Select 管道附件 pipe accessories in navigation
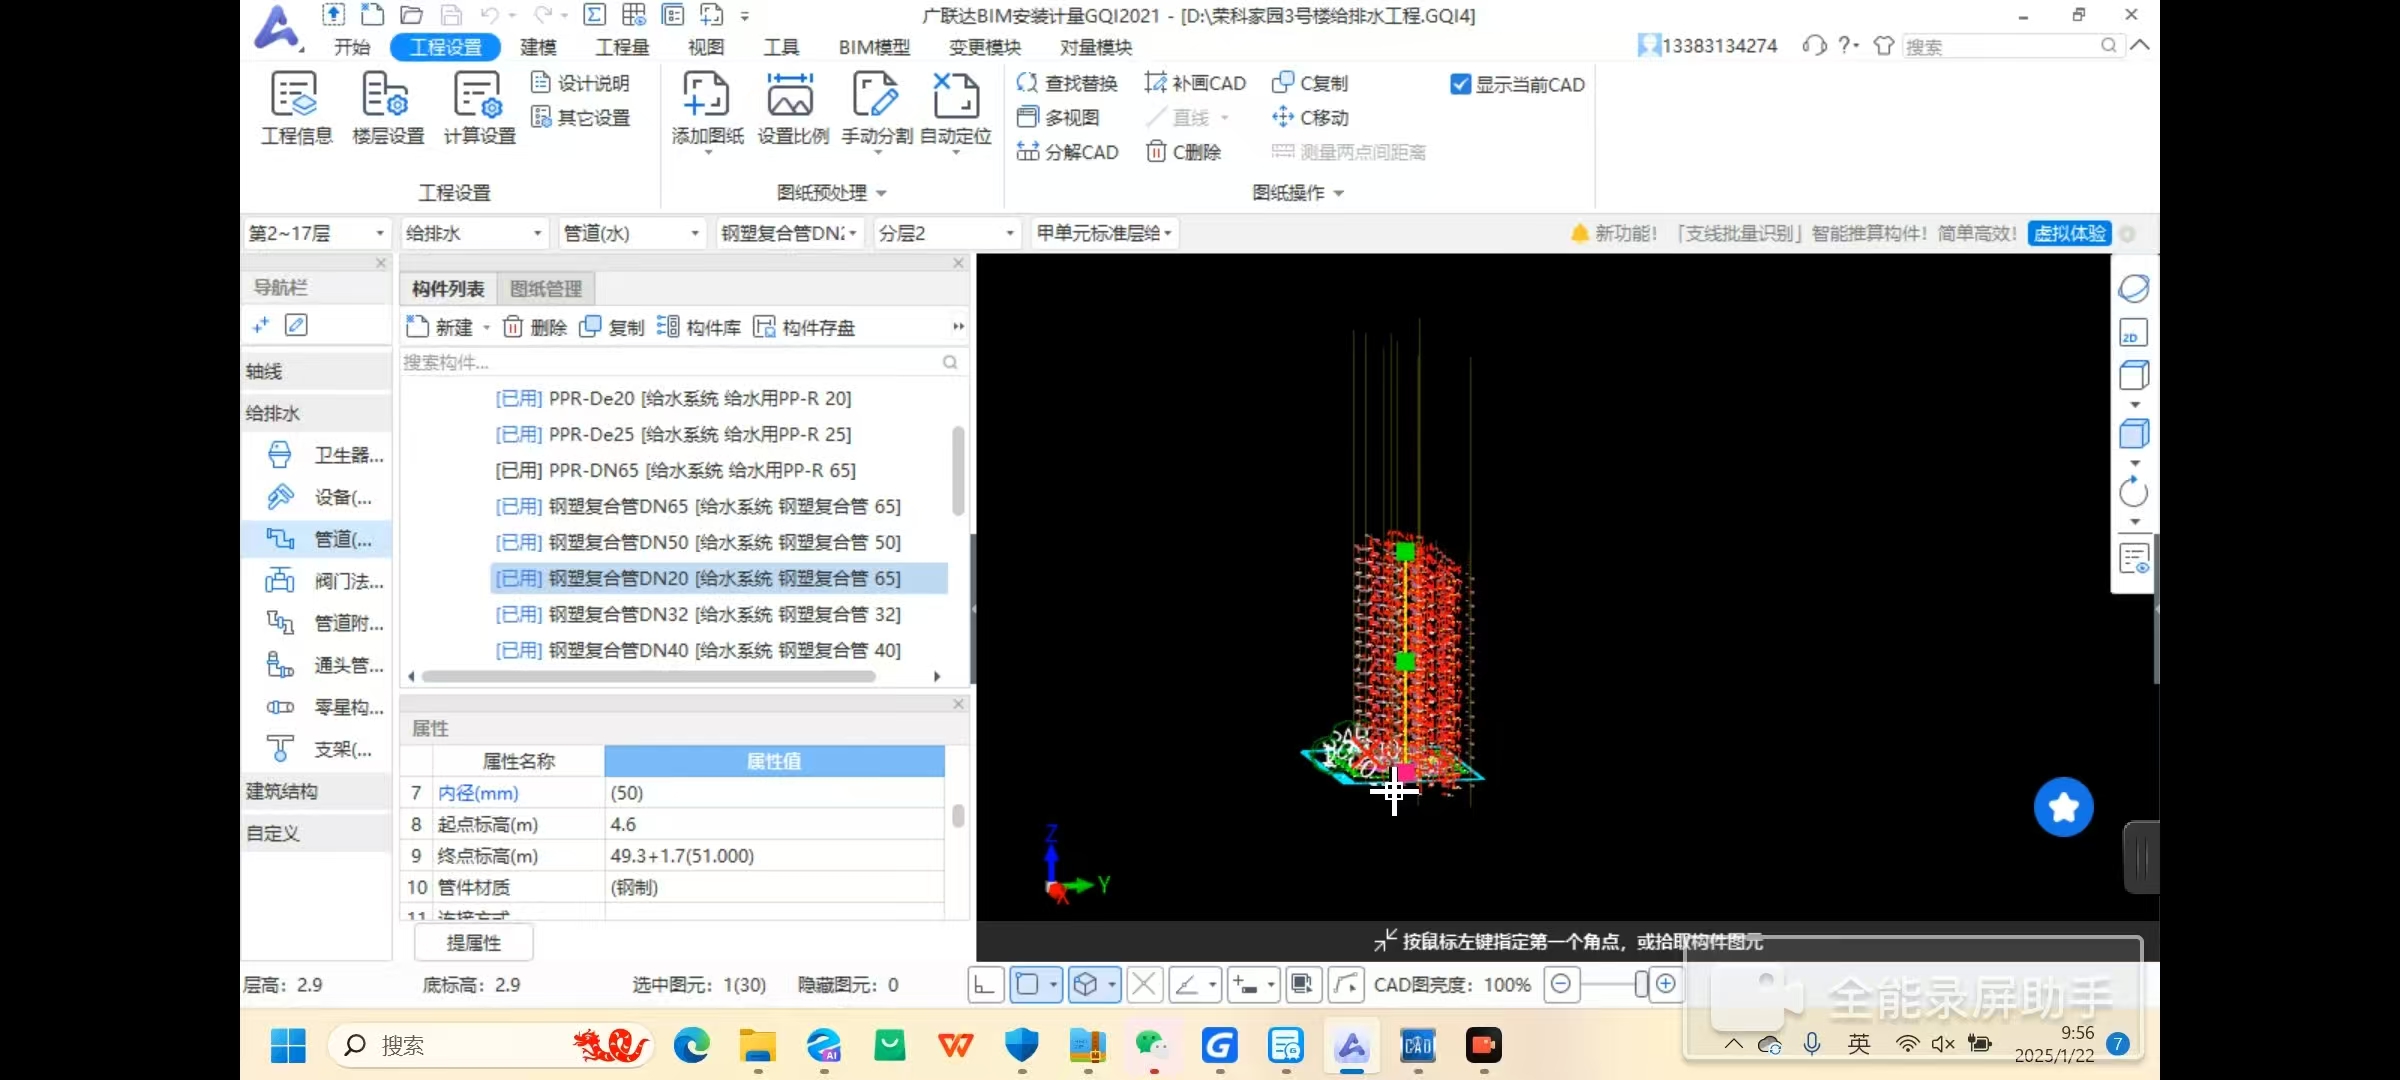The width and height of the screenshot is (2400, 1080). click(324, 623)
